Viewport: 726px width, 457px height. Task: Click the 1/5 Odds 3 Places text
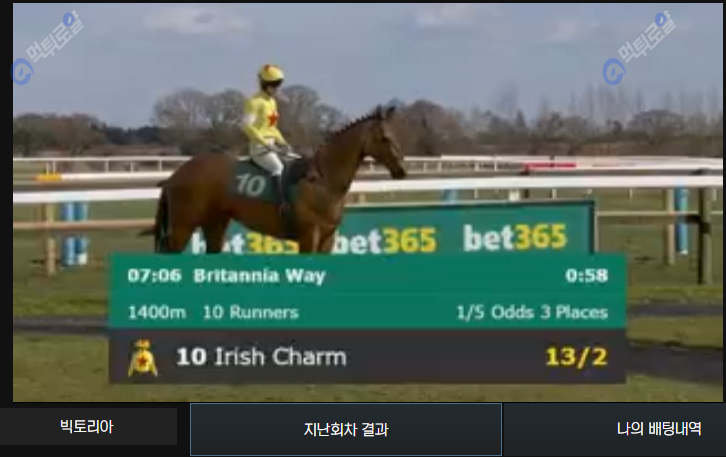click(532, 313)
